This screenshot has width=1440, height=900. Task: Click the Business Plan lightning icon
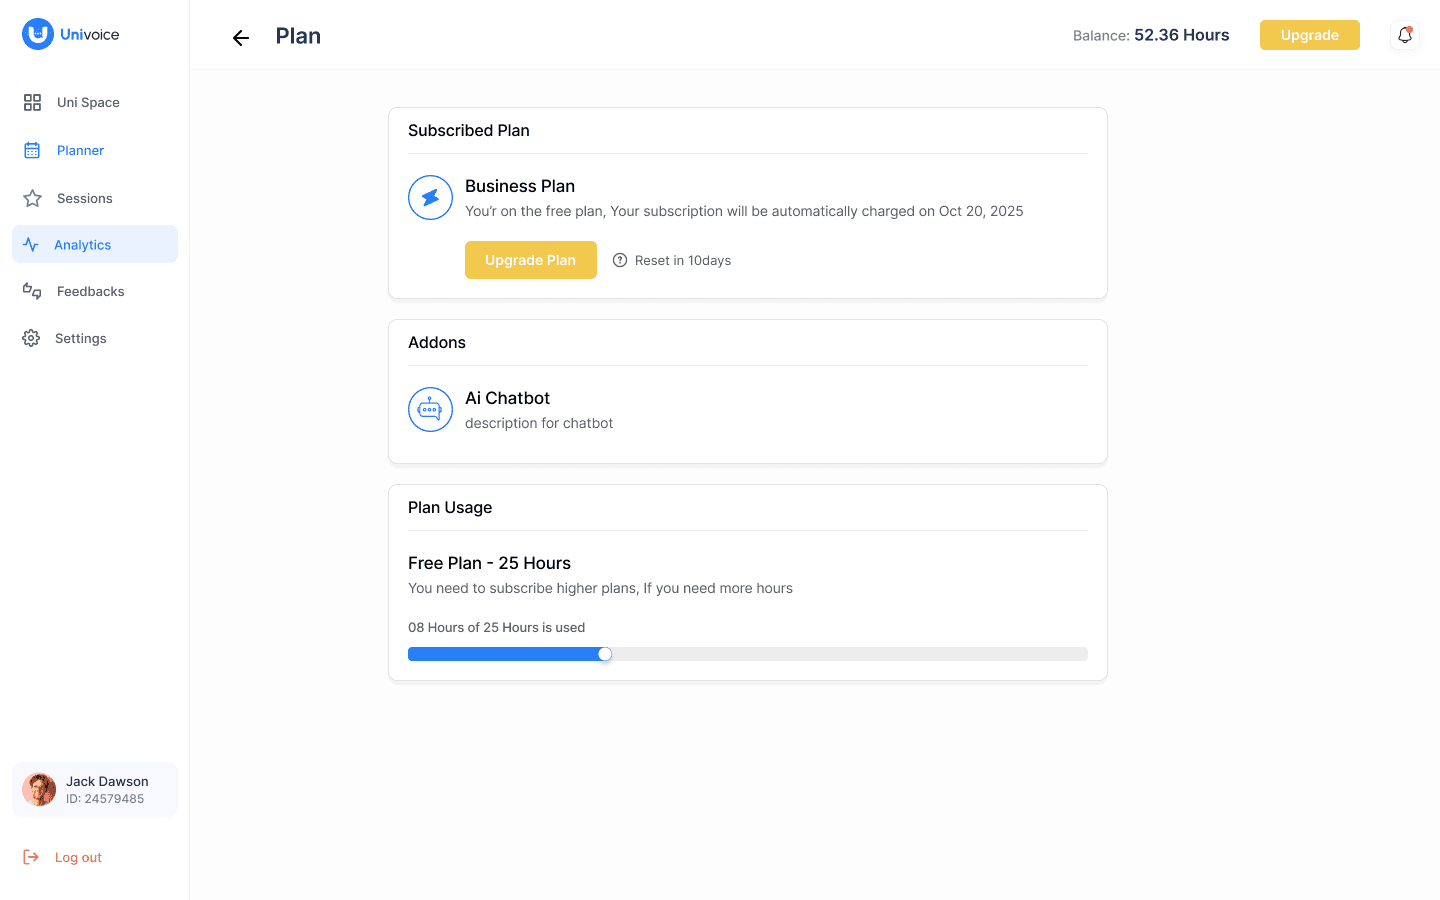[430, 197]
